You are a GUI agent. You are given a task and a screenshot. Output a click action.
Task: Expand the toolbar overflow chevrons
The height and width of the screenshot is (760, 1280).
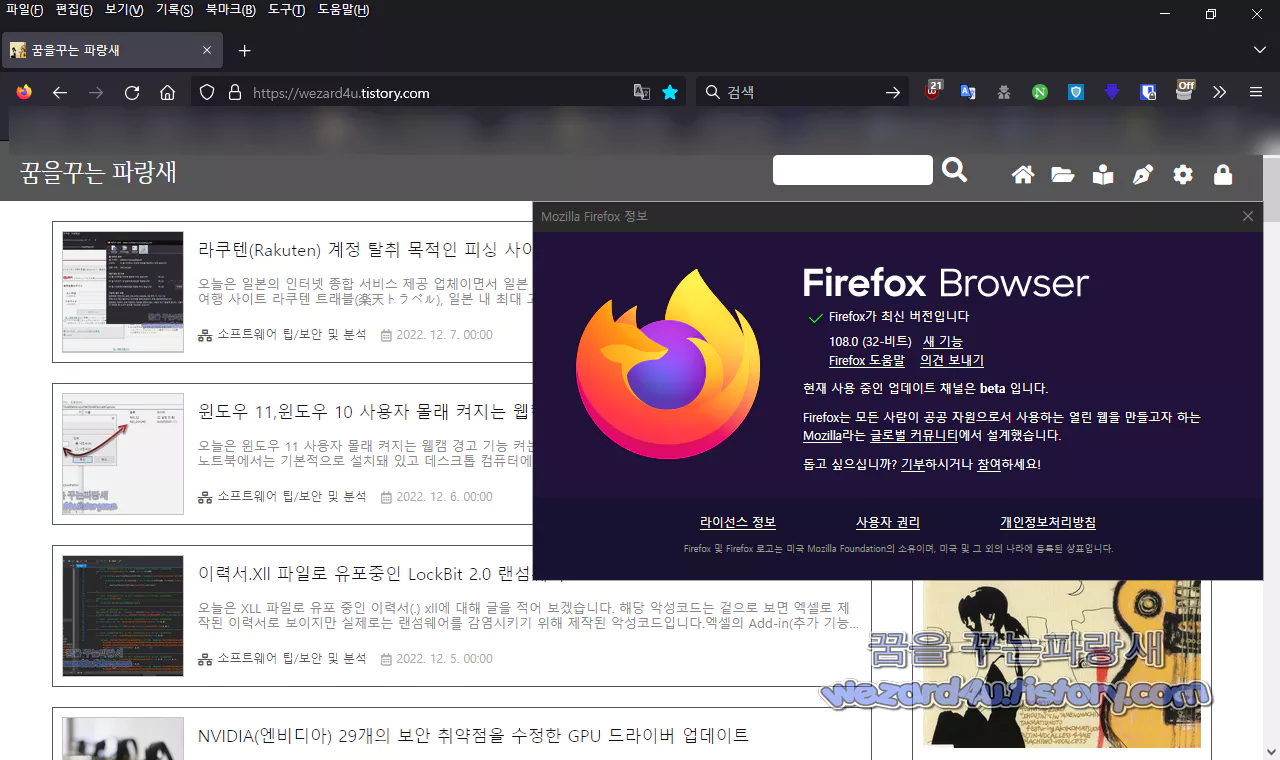click(x=1219, y=92)
